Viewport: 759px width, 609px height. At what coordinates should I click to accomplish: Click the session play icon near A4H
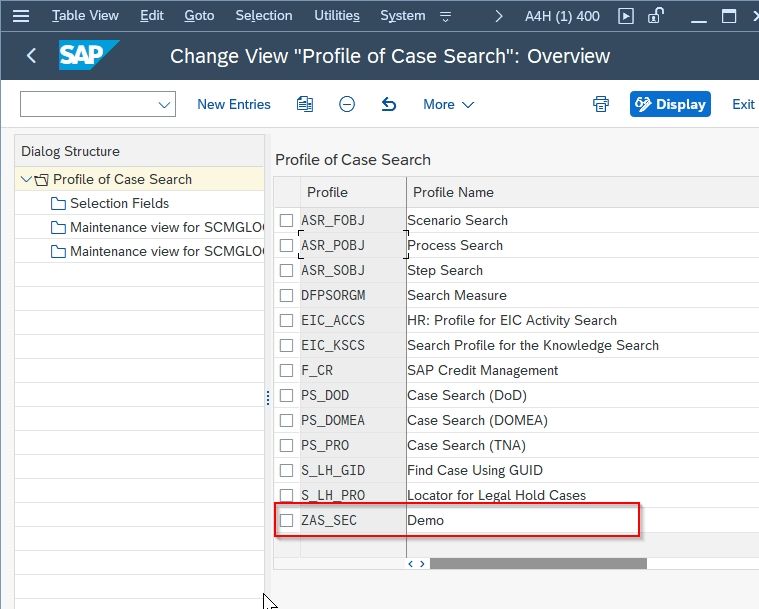[626, 16]
